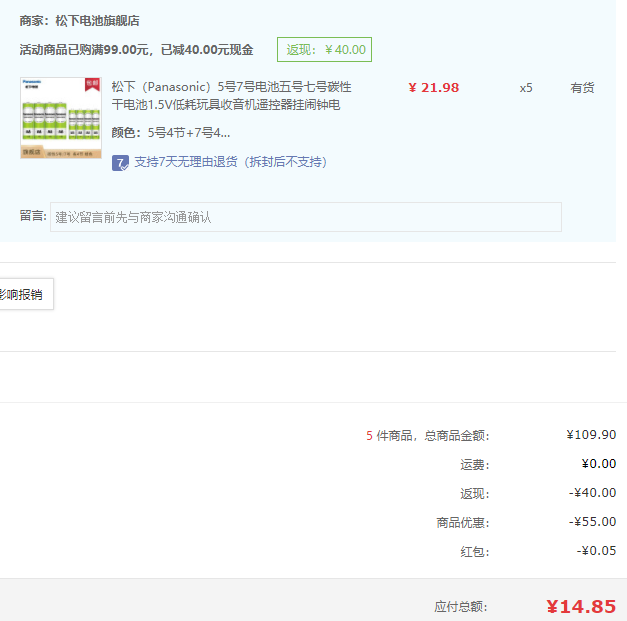Viewport: 627px width, 621px height.
Task: Click the 红包 label
Action: 475,551
